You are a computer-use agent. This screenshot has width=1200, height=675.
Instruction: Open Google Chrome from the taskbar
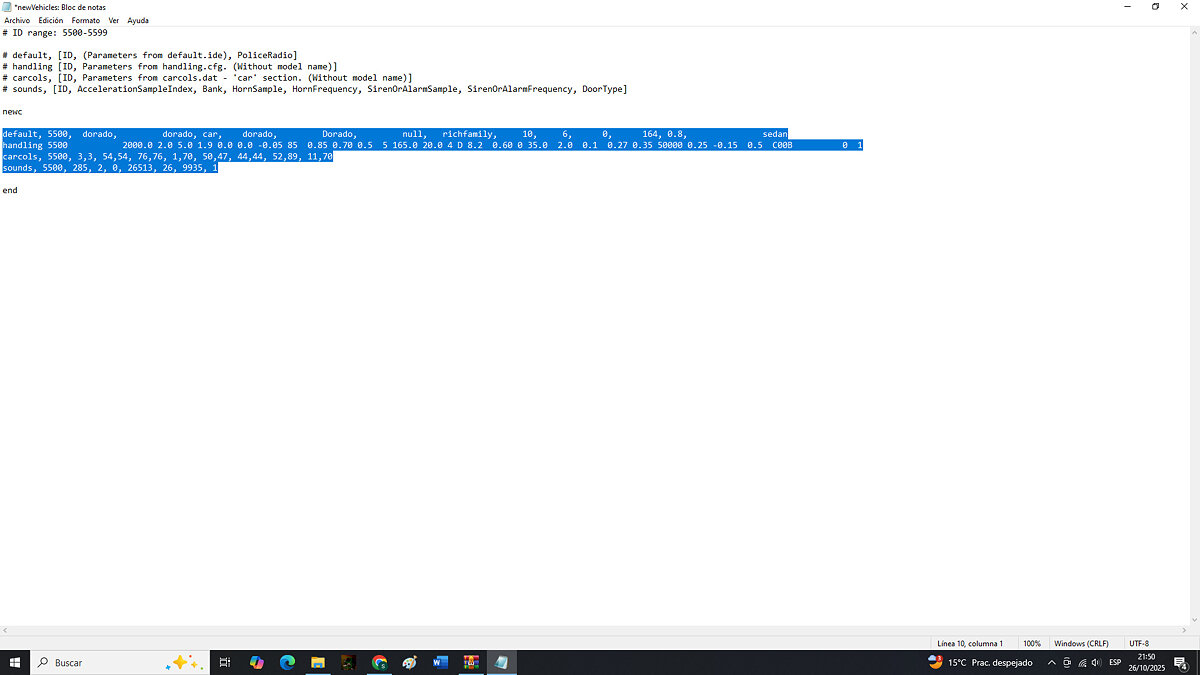(x=379, y=662)
